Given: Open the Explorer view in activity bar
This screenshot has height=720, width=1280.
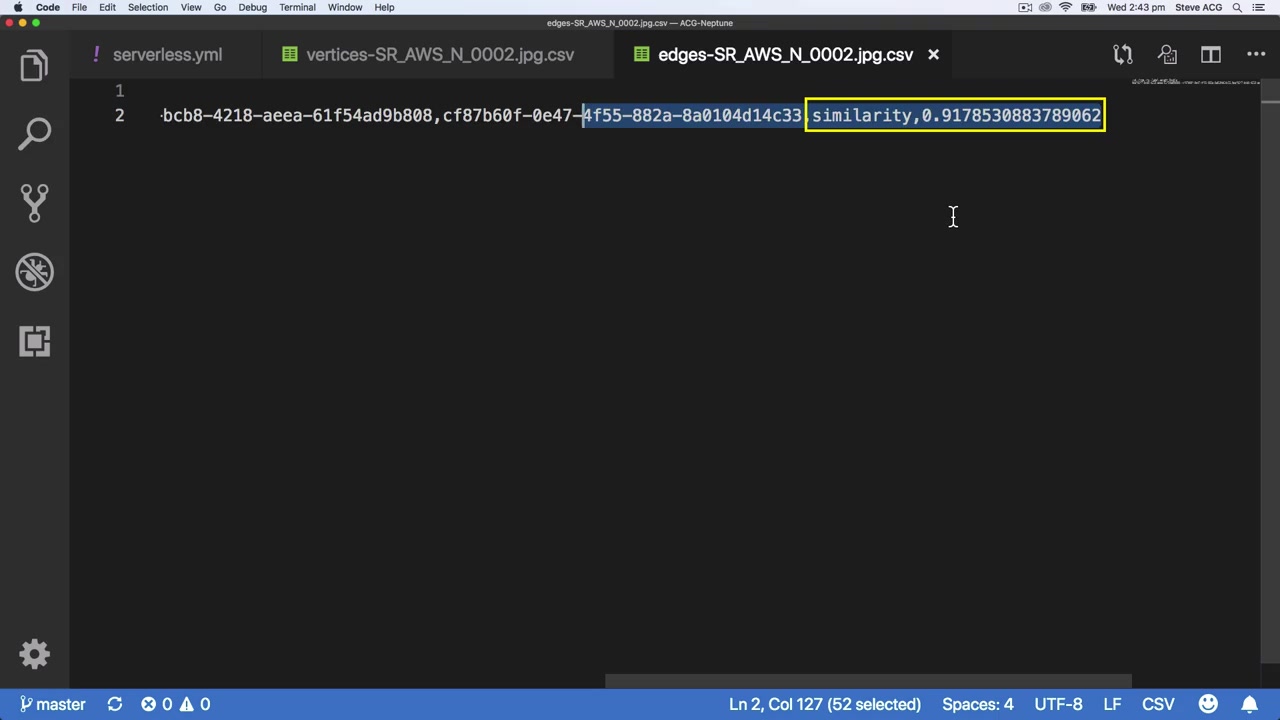Looking at the screenshot, I should (x=34, y=66).
